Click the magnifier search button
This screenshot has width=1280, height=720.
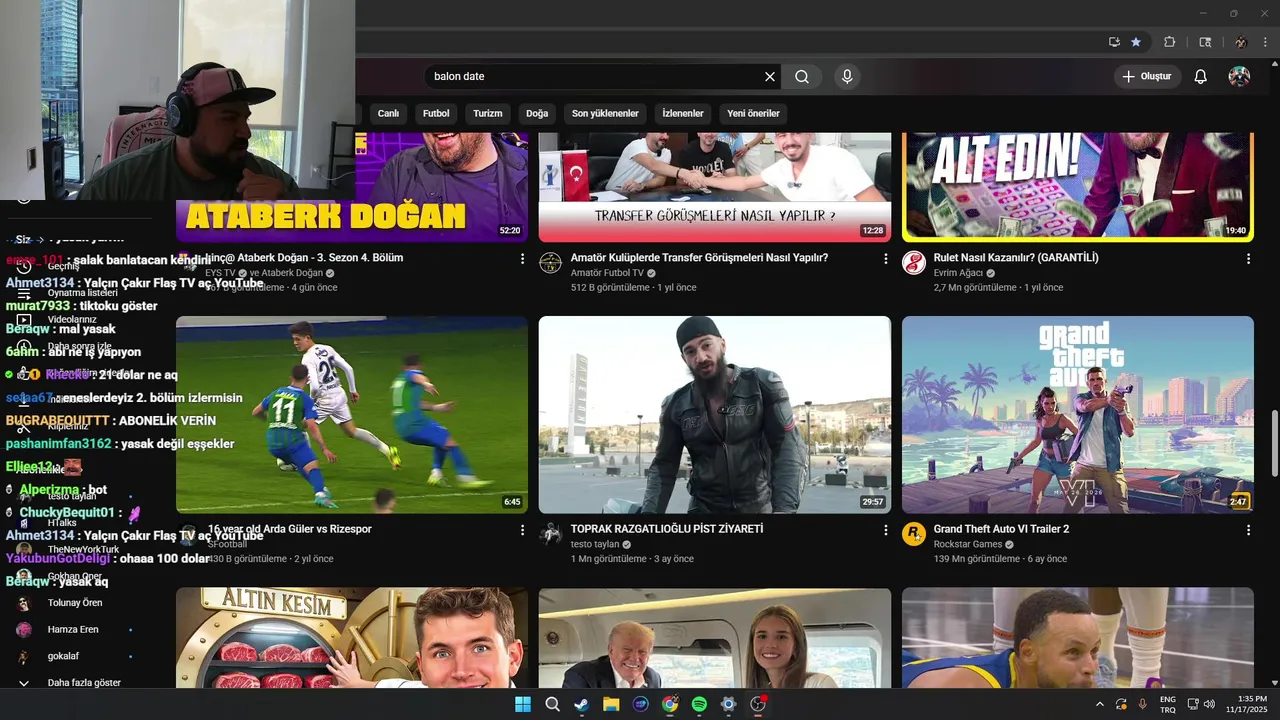(802, 76)
